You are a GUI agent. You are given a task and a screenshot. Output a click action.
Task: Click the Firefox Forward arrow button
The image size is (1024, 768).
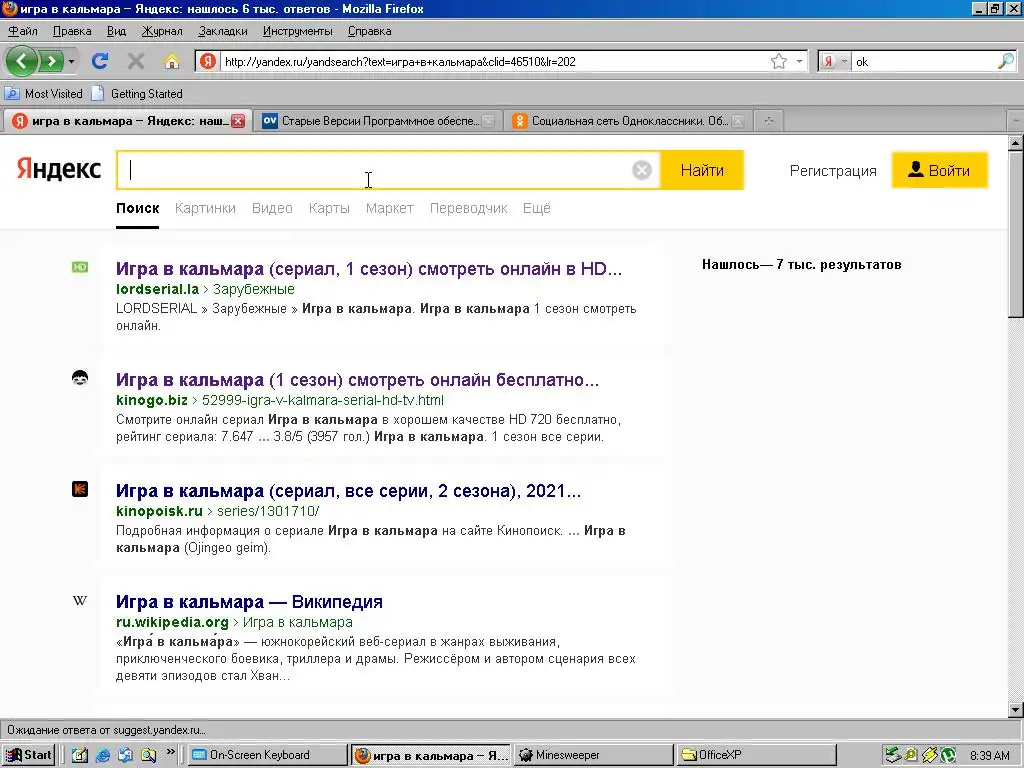[51, 61]
